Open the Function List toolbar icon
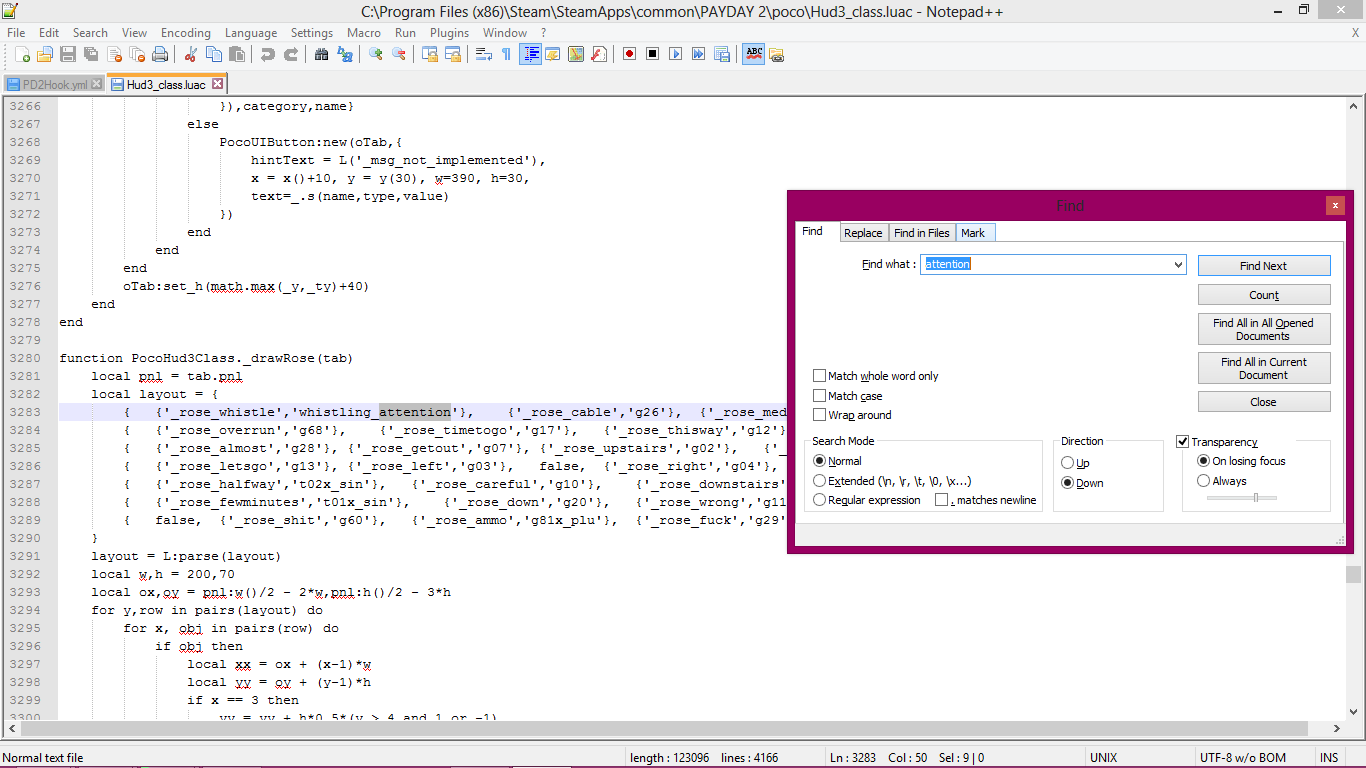This screenshot has width=1366, height=768. pos(599,54)
